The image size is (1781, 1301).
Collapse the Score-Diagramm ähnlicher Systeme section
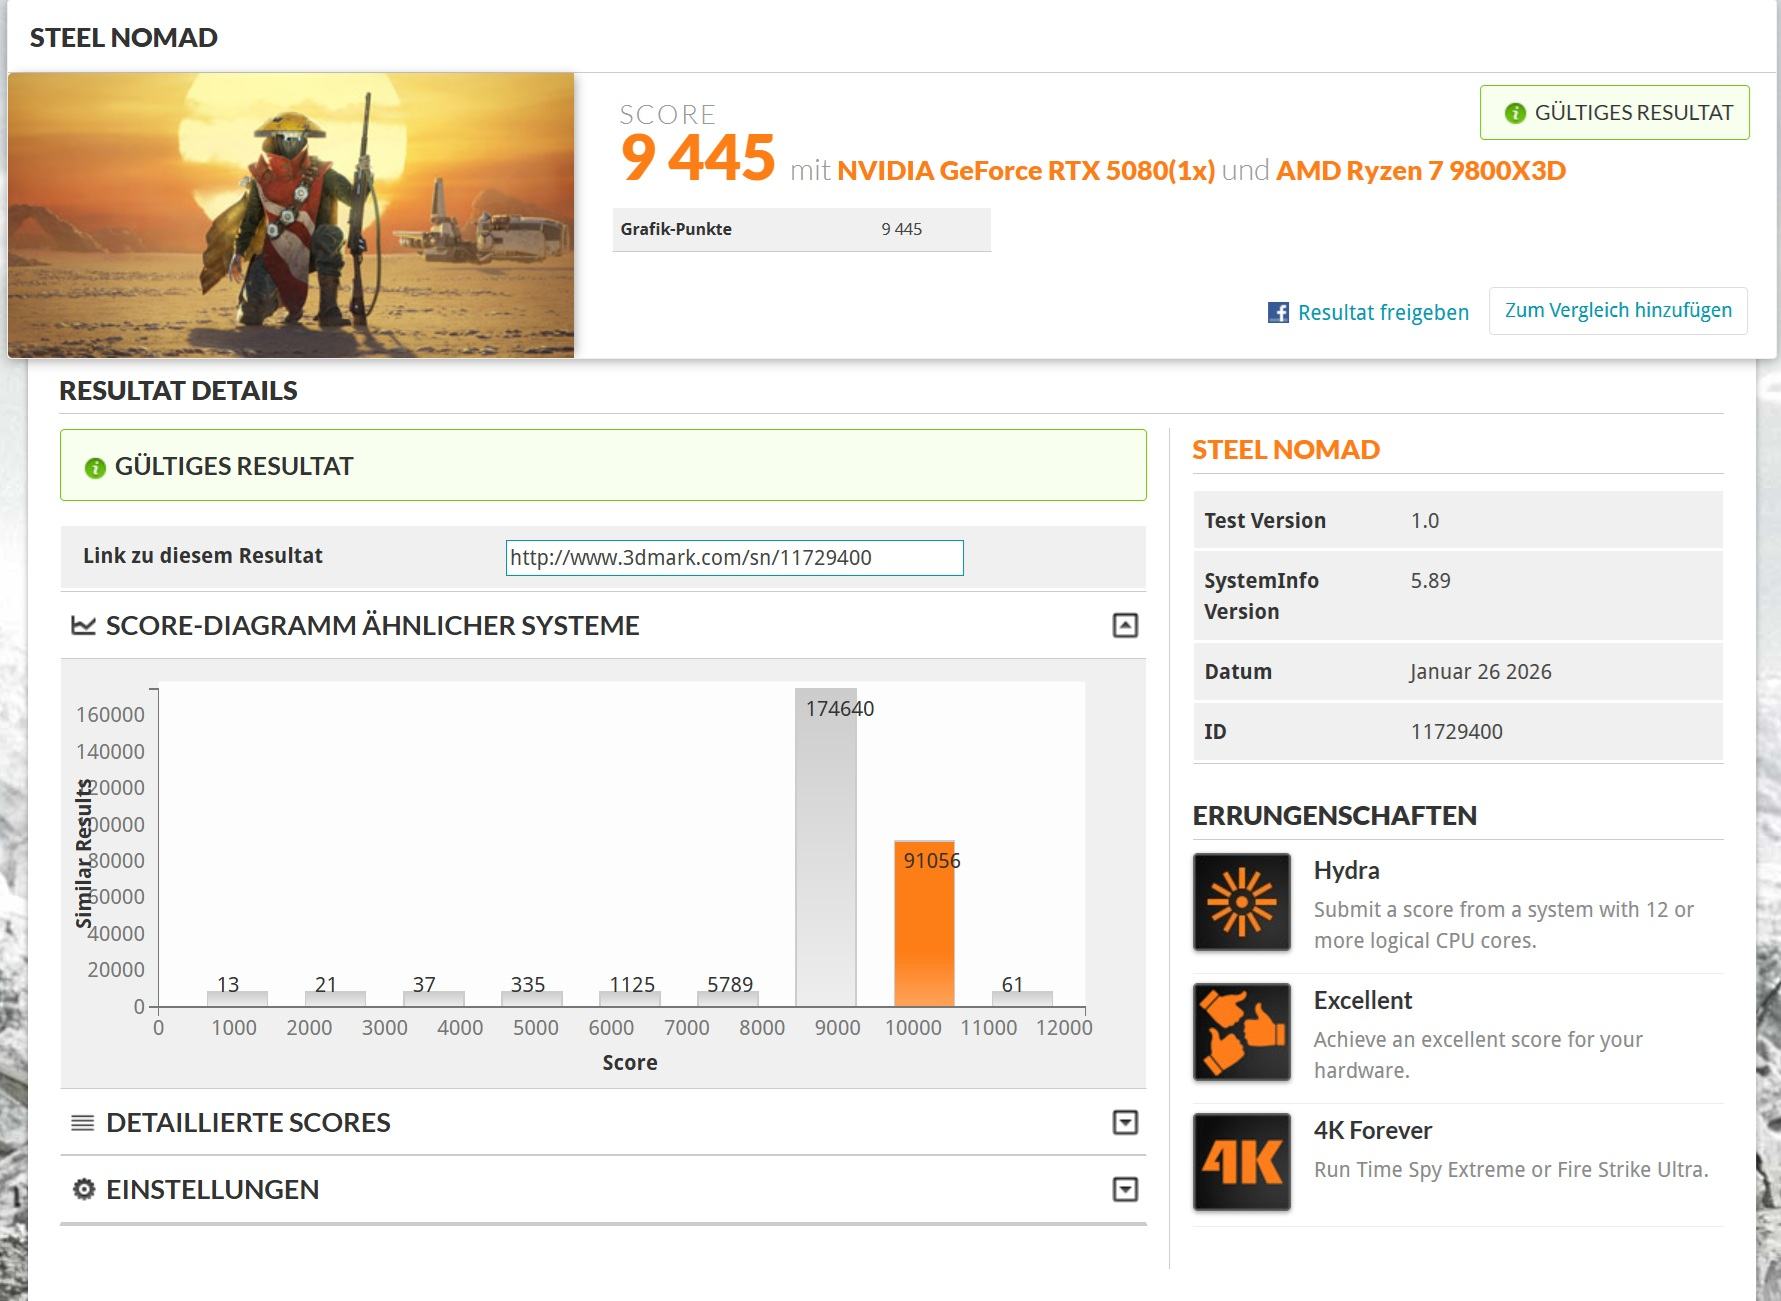click(x=1125, y=626)
